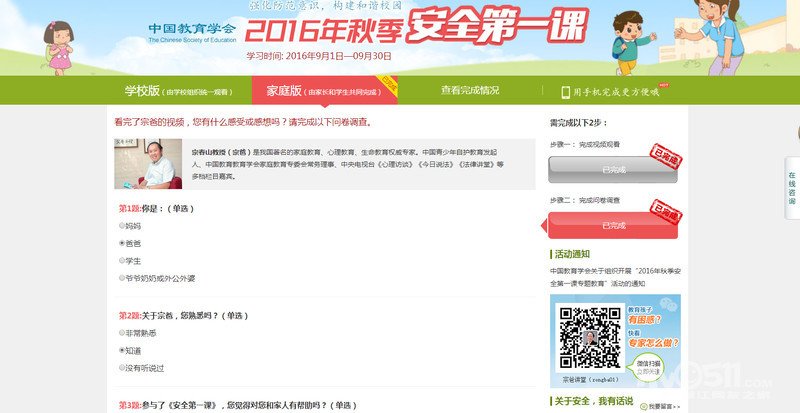Select the 学生 radio option
The width and height of the screenshot is (800, 413).
(122, 260)
